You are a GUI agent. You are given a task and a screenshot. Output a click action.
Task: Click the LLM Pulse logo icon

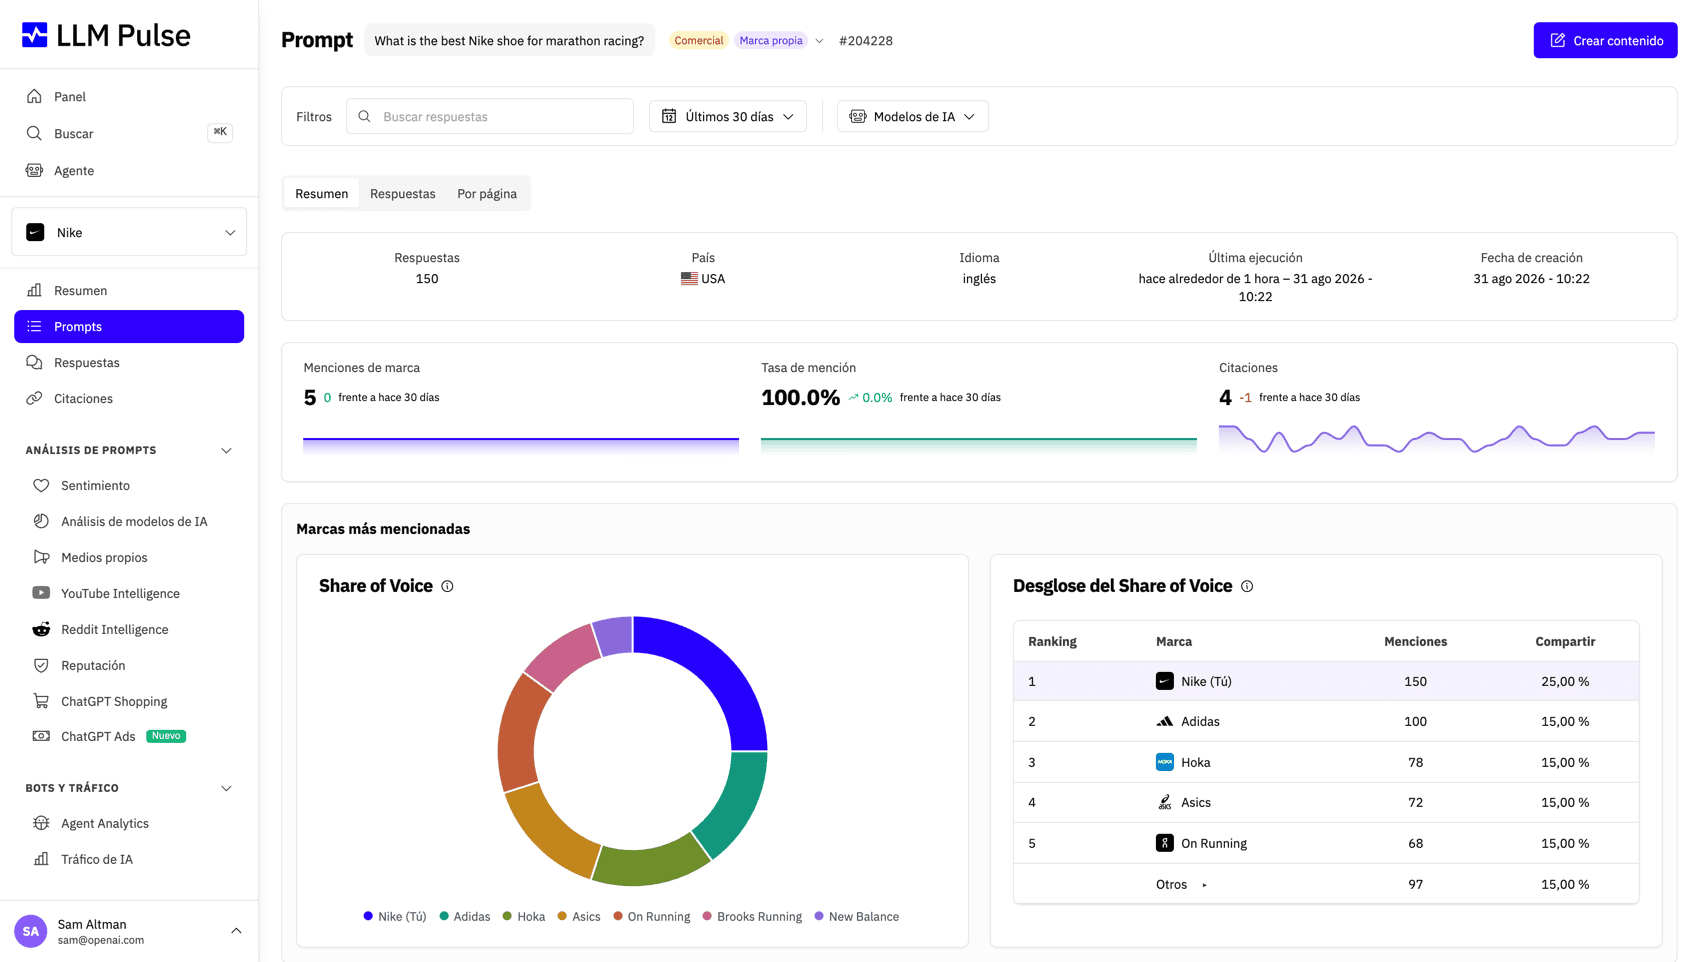(35, 35)
